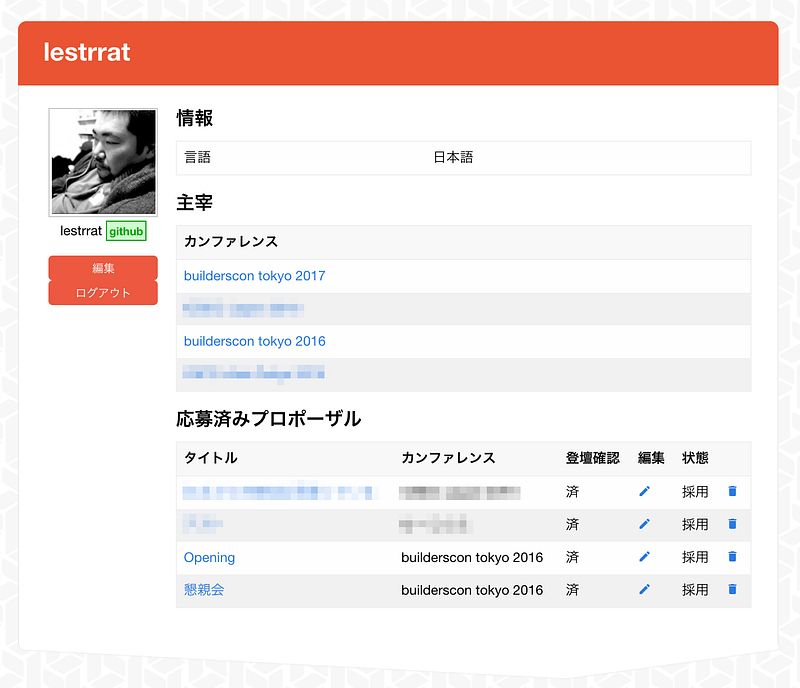Click builderscon tokyo 2016 cell in Opening row
This screenshot has width=800, height=688.
[x=472, y=557]
